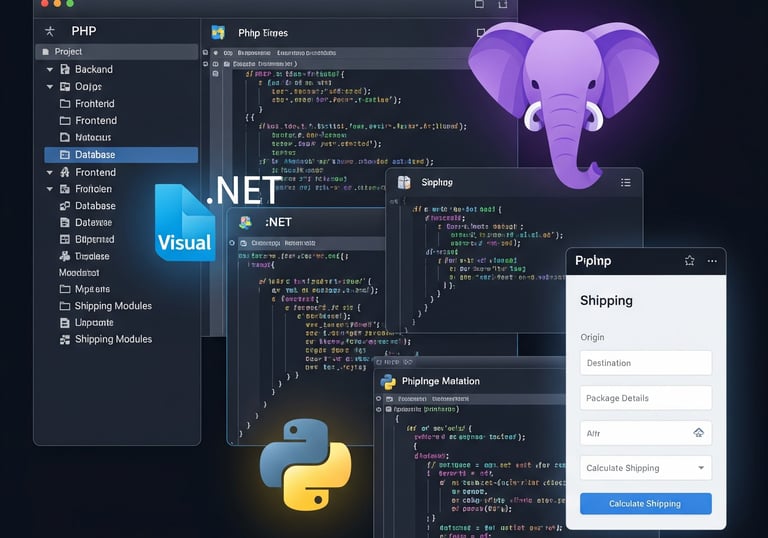Click the folder icon of the Shipping Modules folder row
The height and width of the screenshot is (538, 768).
(65, 306)
